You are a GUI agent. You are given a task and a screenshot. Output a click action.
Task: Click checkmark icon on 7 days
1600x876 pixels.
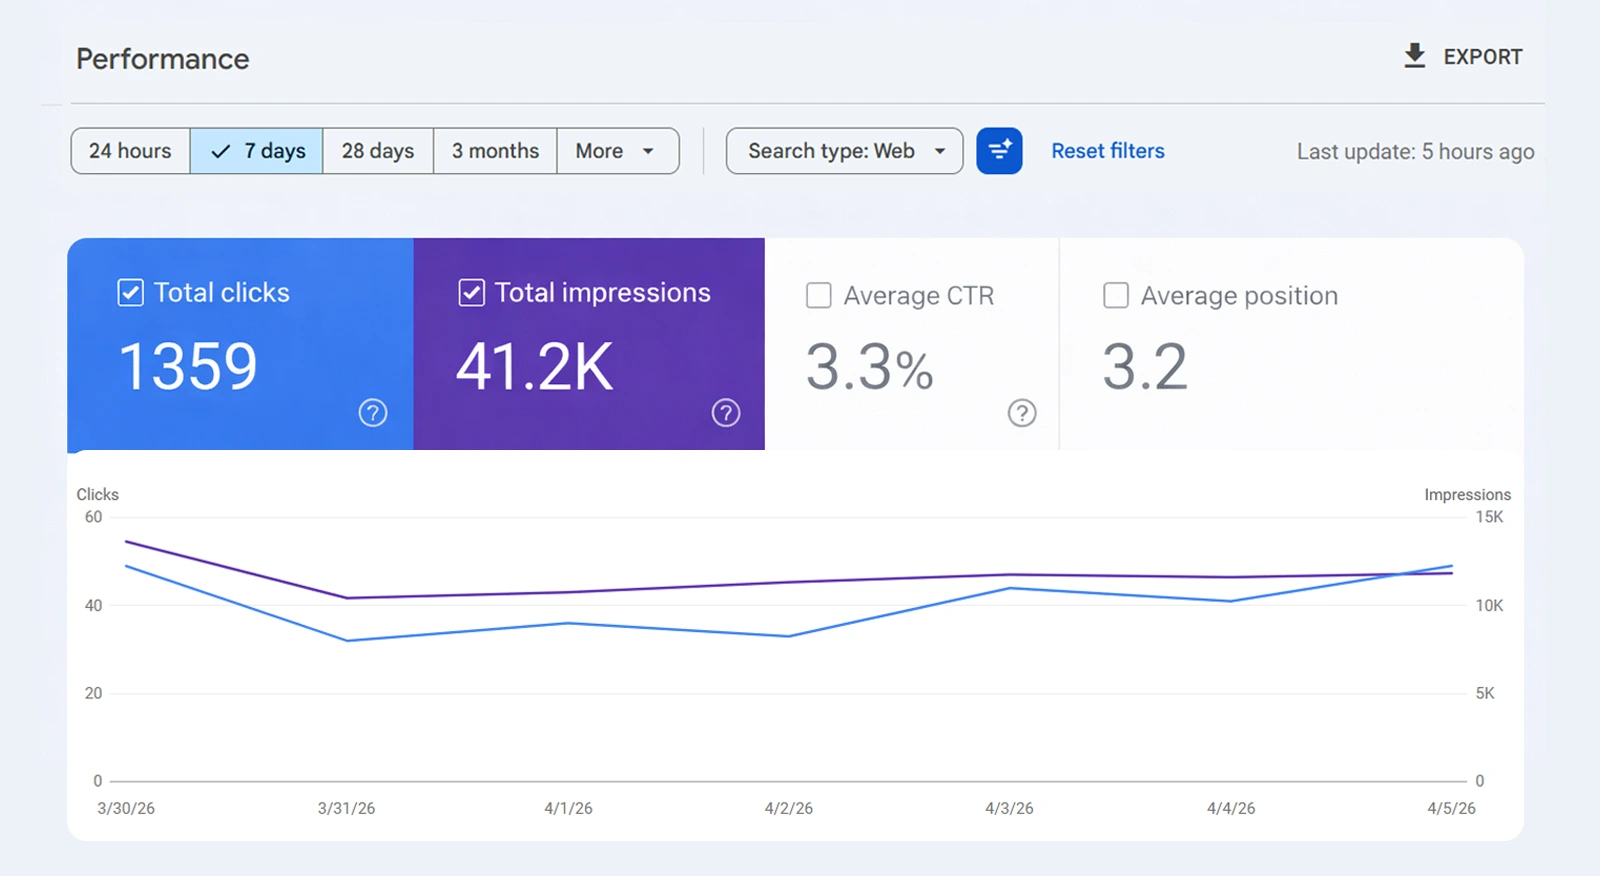[x=221, y=151]
